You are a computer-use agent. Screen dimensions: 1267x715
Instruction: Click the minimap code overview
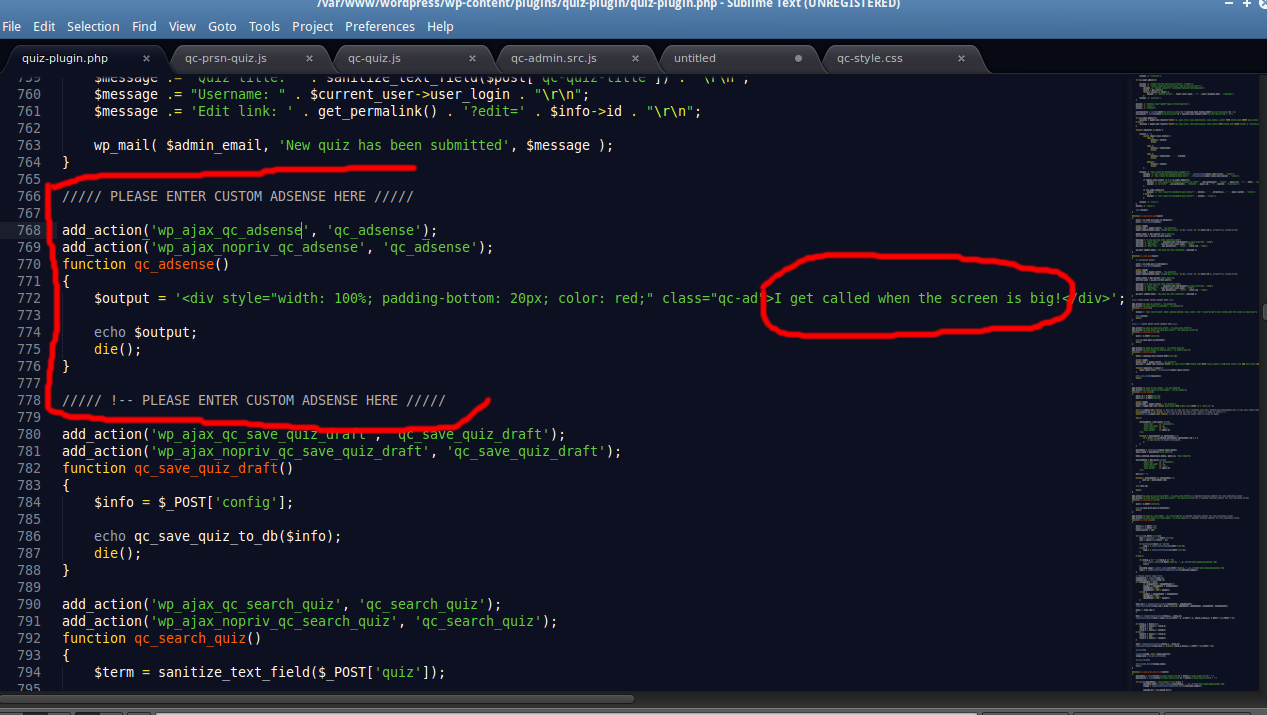point(1195,380)
